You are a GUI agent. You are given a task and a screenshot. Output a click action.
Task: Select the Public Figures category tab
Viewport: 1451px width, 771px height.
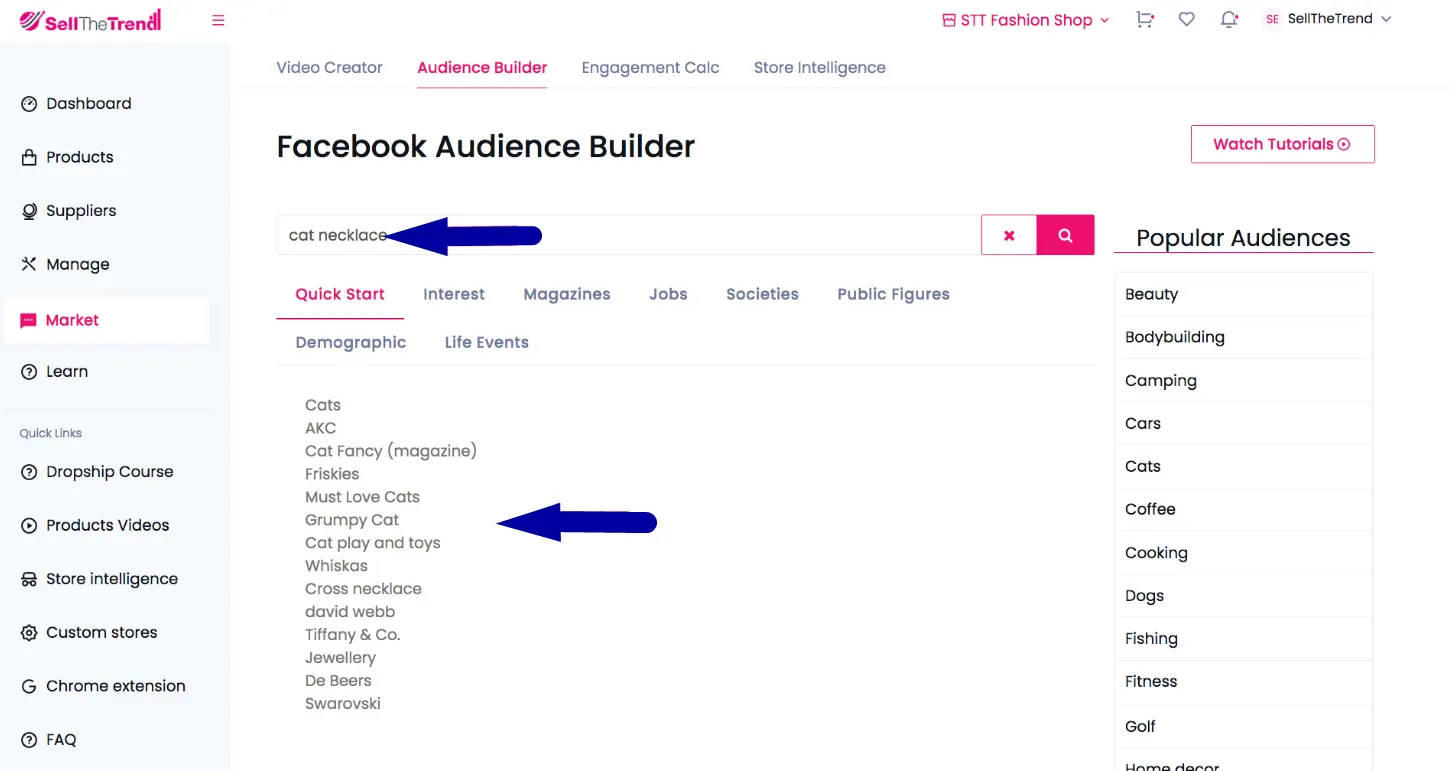[894, 294]
